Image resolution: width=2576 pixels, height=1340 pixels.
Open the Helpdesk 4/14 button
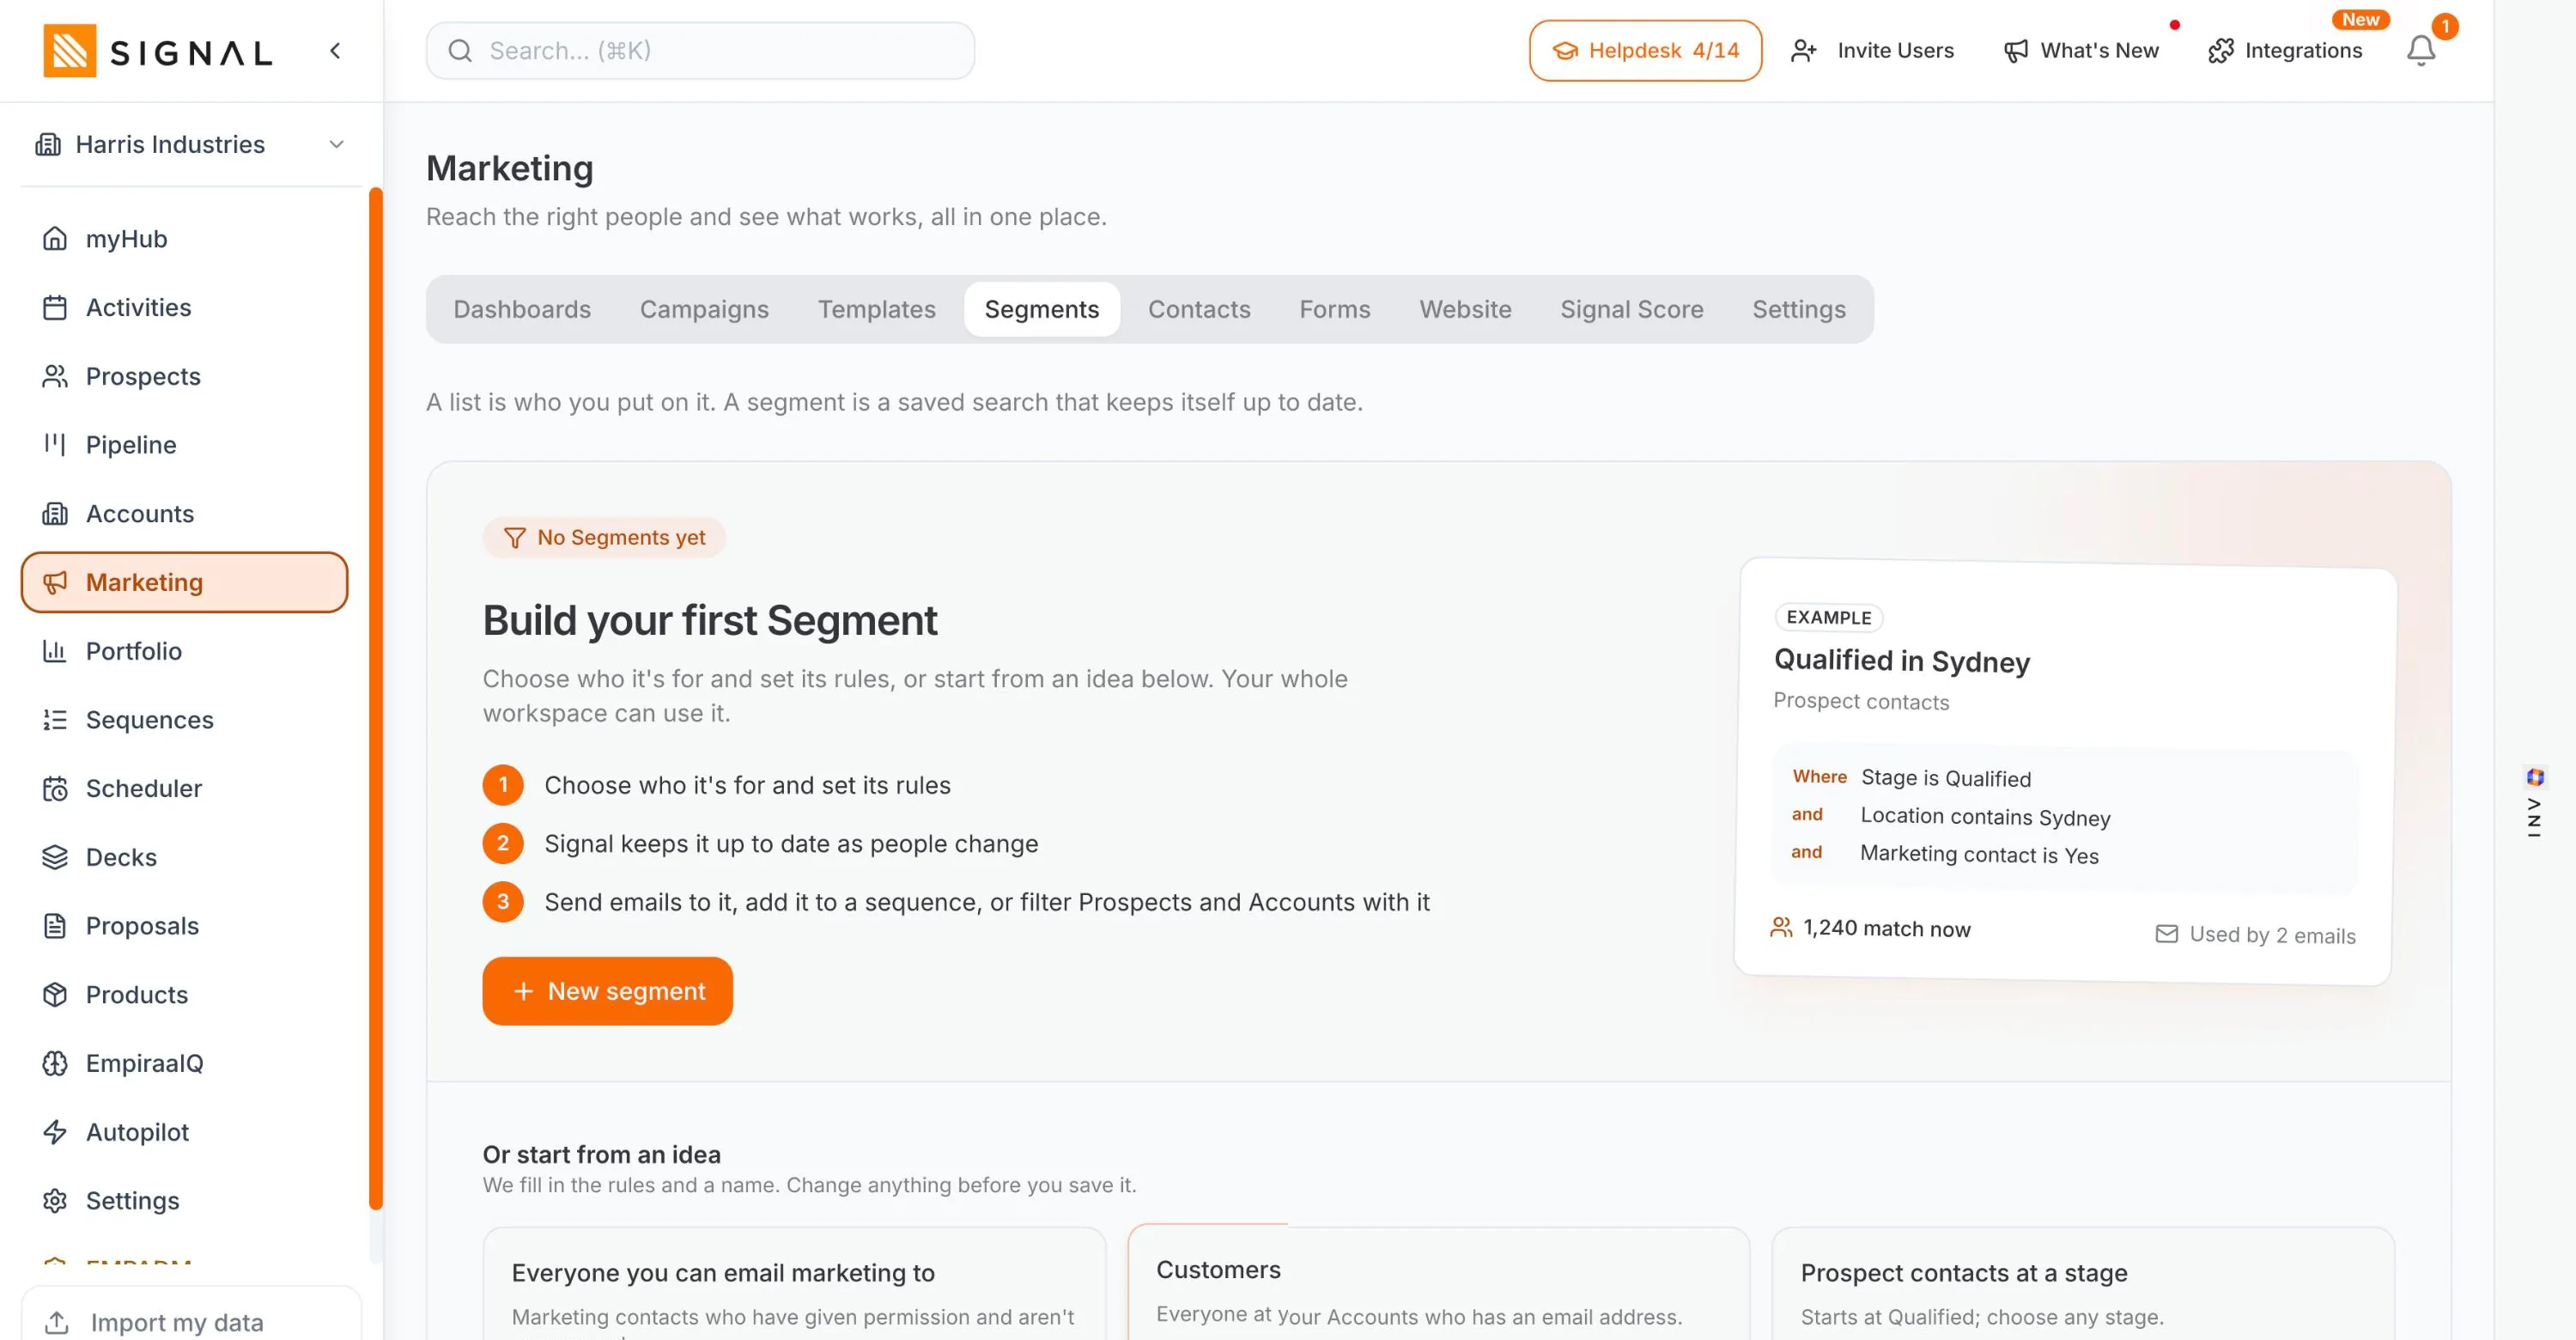(x=1645, y=50)
